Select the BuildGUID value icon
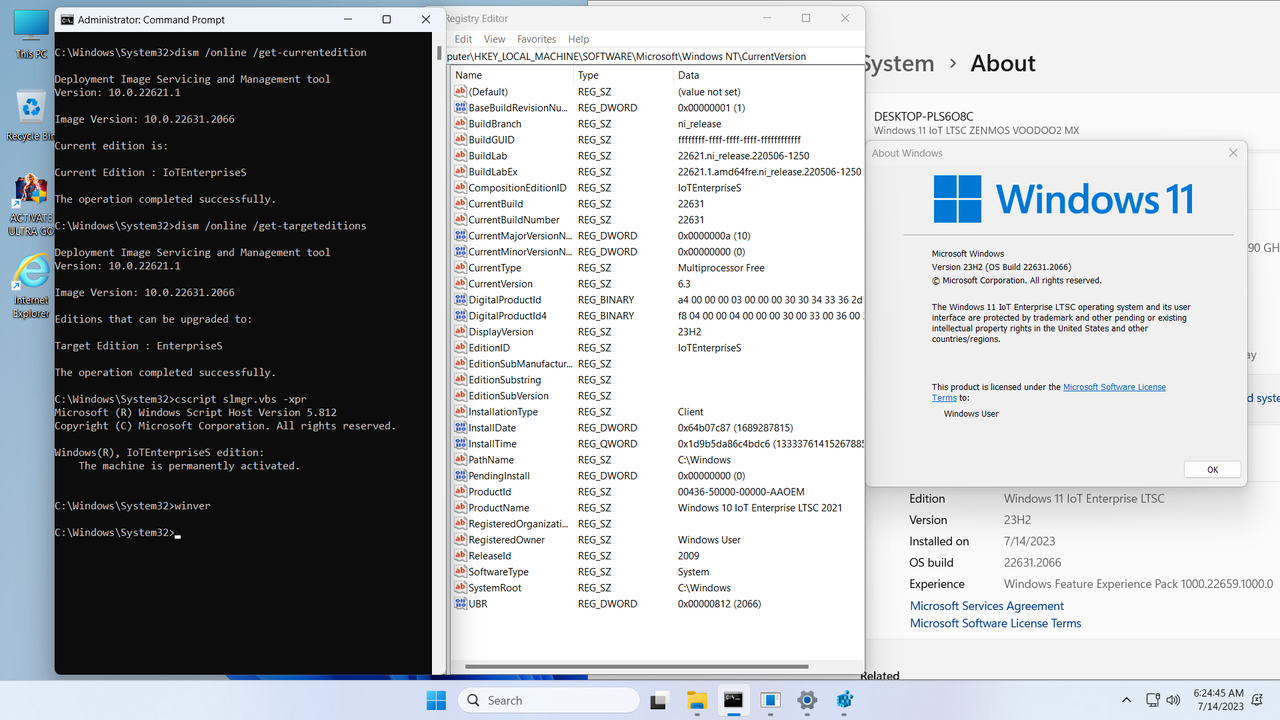Screen dimensions: 1280x720 460,140
